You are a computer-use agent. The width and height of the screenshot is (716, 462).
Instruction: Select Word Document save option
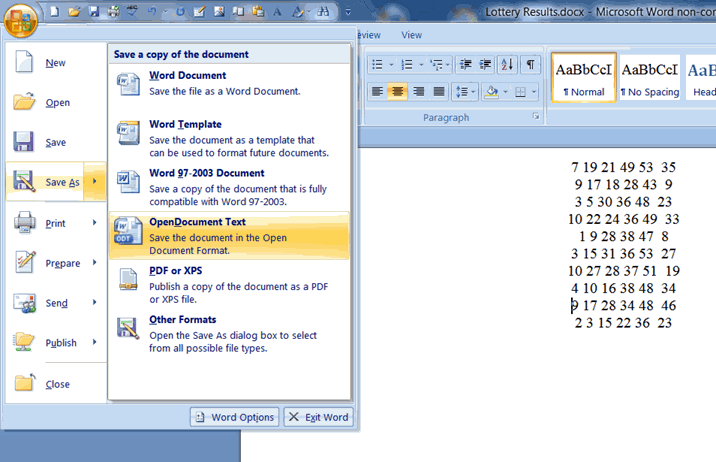pos(229,84)
